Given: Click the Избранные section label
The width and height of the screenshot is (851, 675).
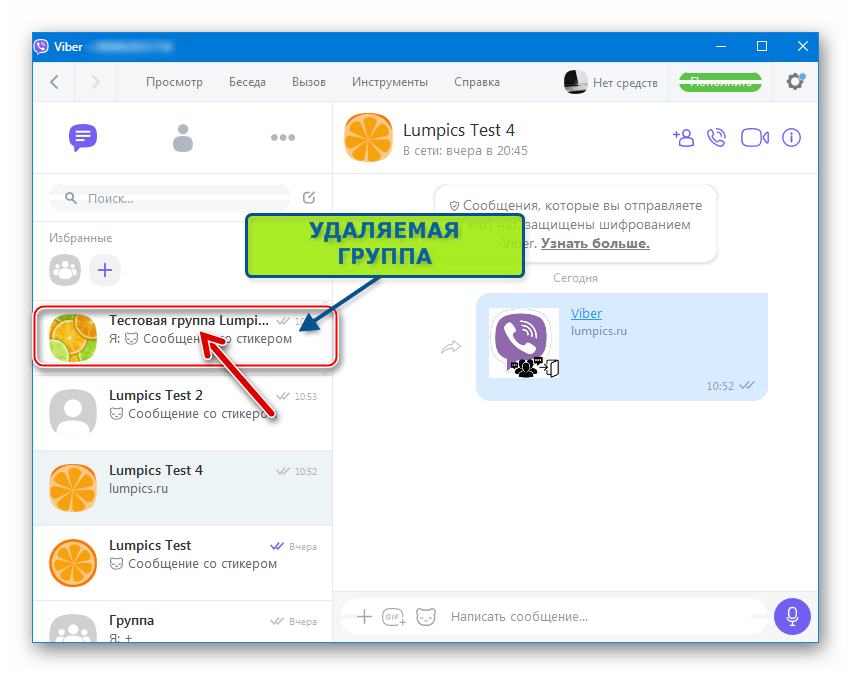Looking at the screenshot, I should pos(81,238).
